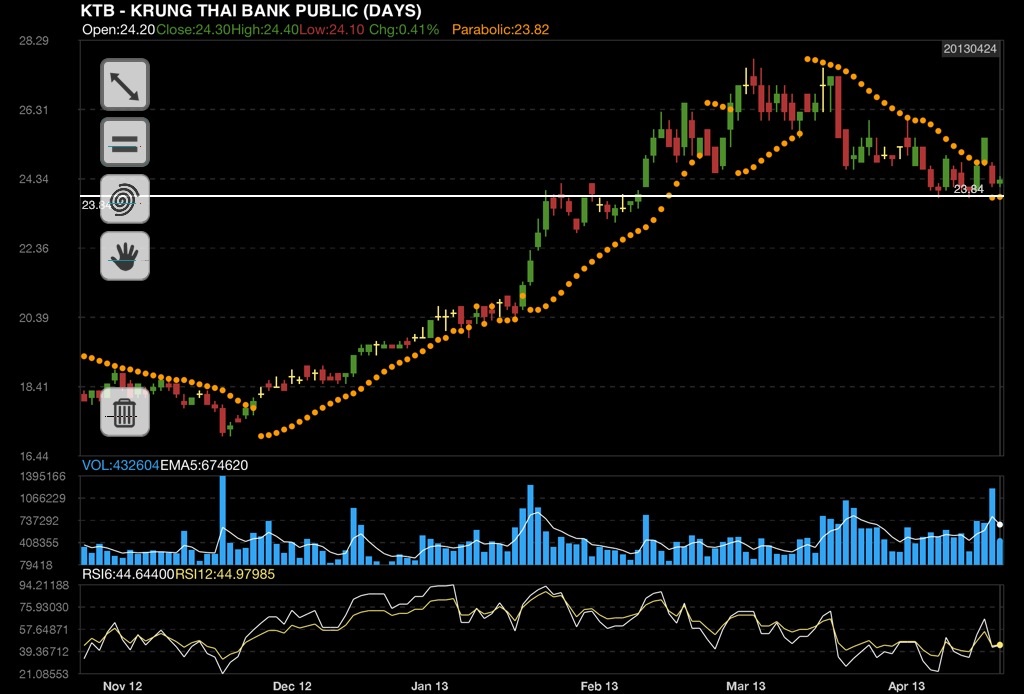Click the yellow dot ending the RSI line
Screen dimensions: 1024x694
[x=1000, y=645]
